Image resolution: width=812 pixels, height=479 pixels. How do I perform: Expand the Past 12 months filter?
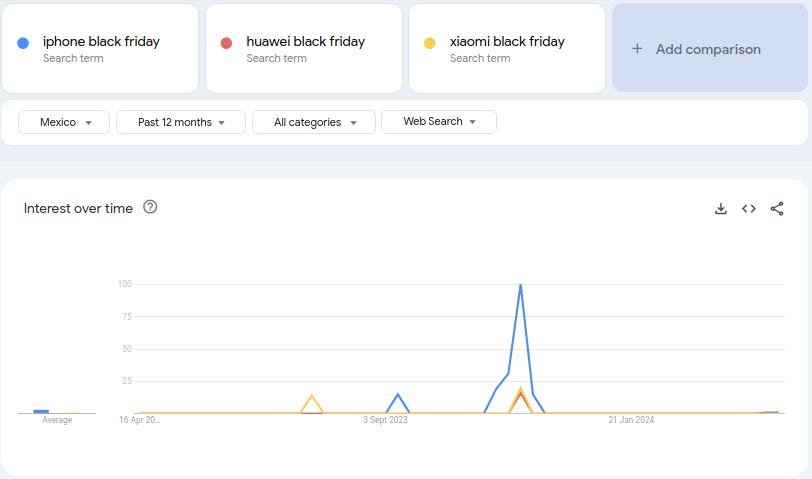click(181, 122)
